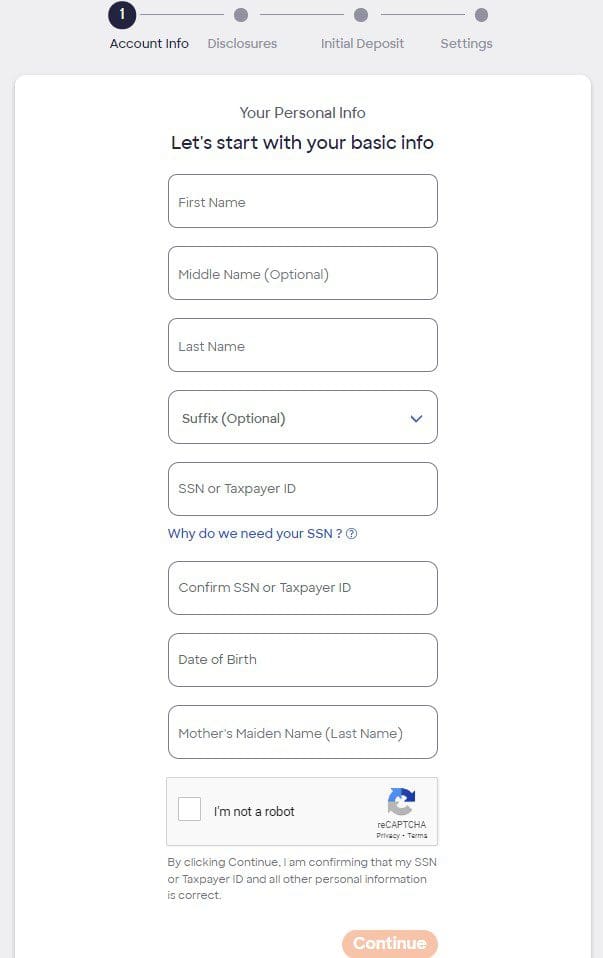Select the Disclosures progress dot
Screen dimensions: 603x958
(241, 15)
